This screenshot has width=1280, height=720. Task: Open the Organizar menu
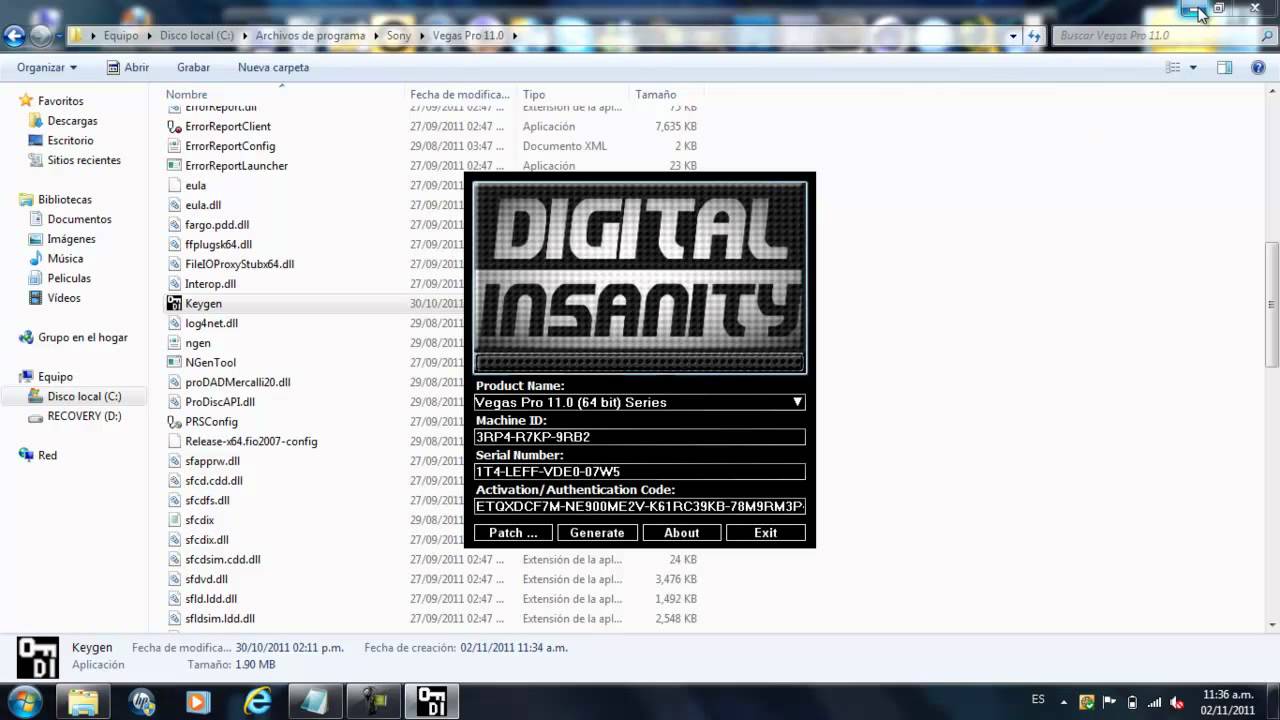47,67
